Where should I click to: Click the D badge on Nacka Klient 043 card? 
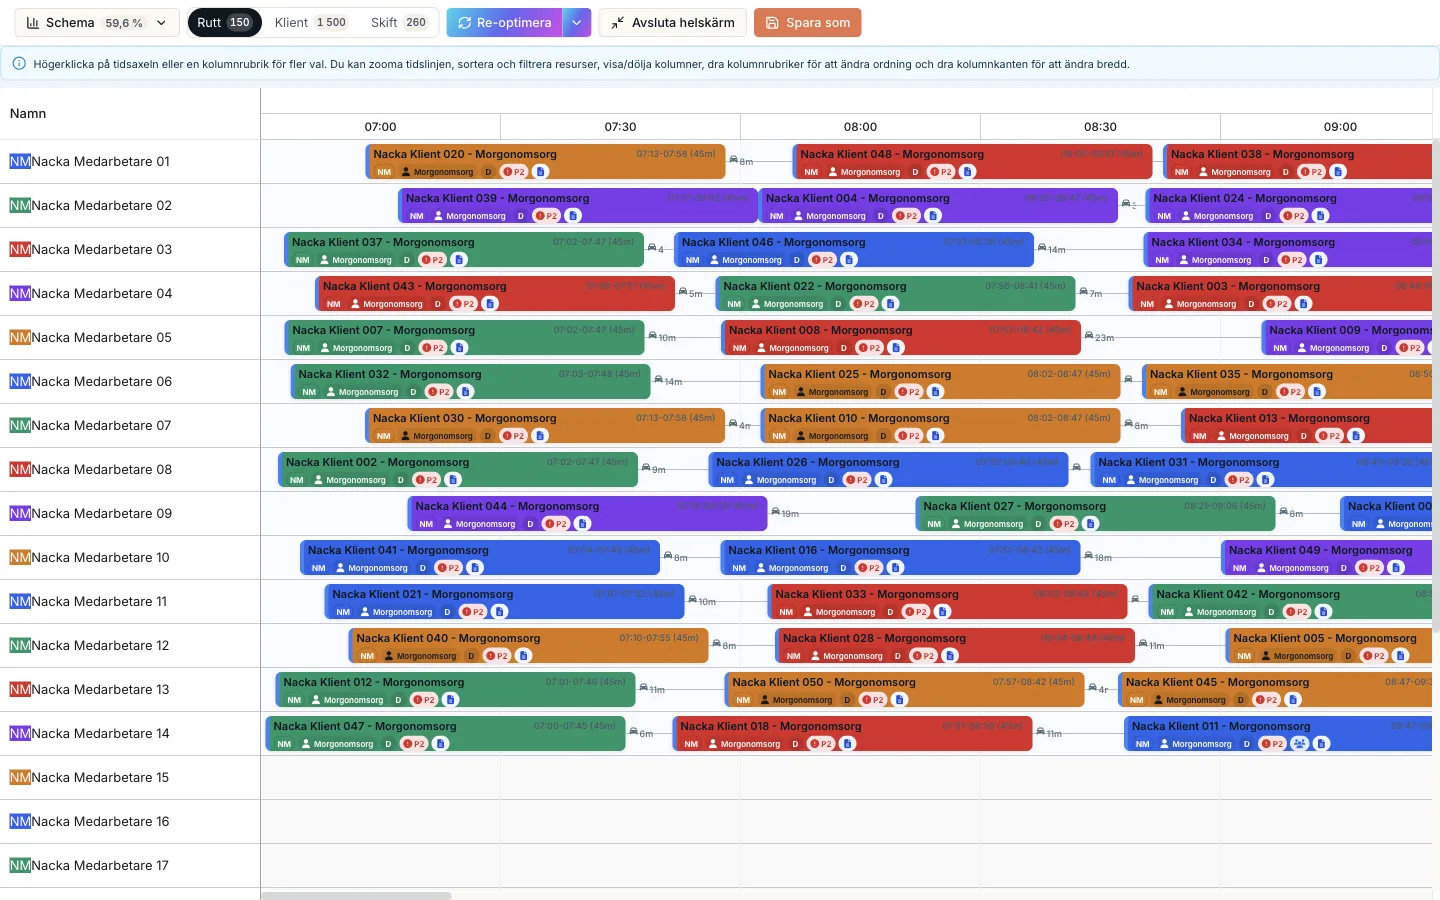pos(437,304)
